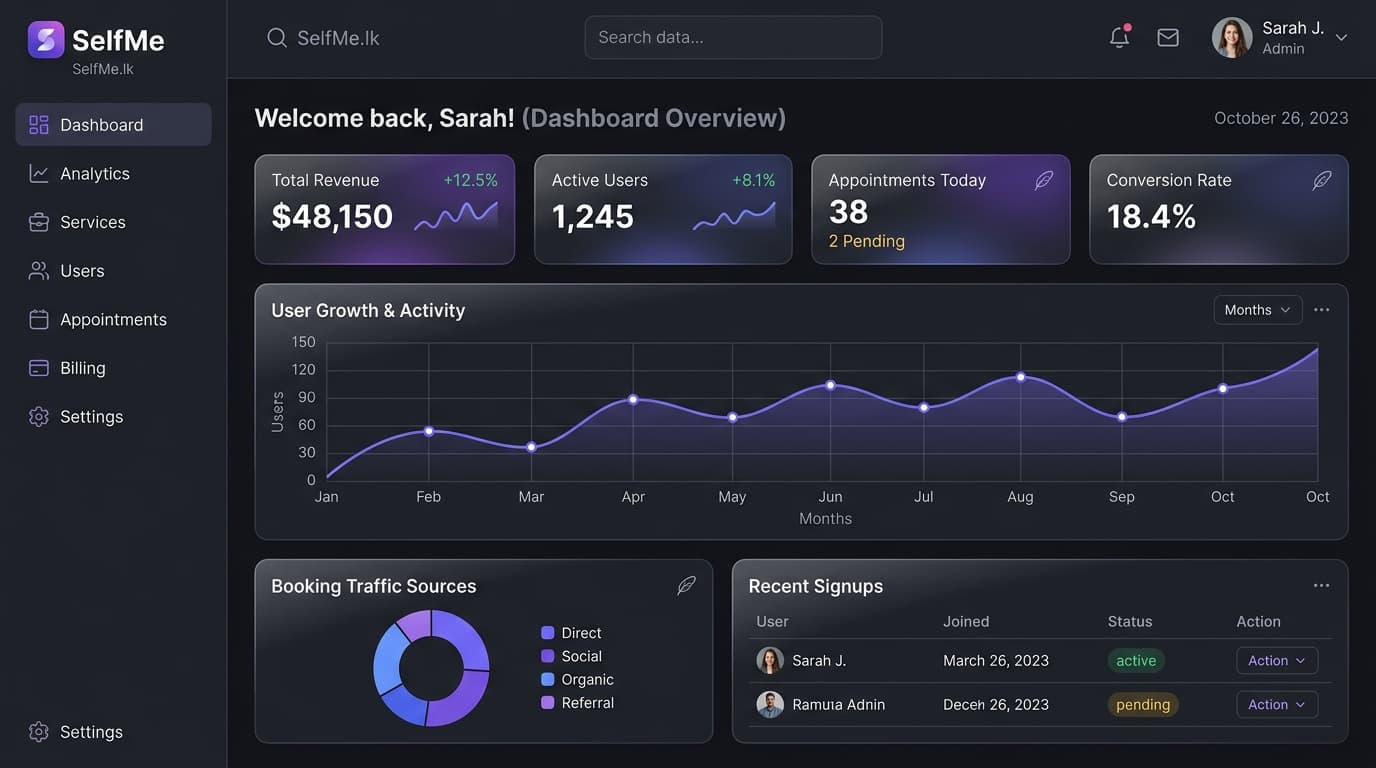Screen dimensions: 1376x768
Task: Click the sparkline on the Total Revenue card
Action: click(456, 217)
